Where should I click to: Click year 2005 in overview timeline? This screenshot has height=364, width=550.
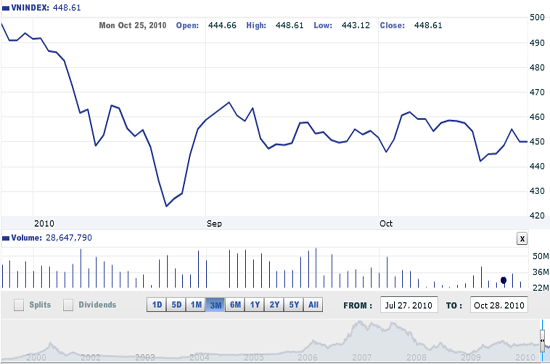click(254, 357)
